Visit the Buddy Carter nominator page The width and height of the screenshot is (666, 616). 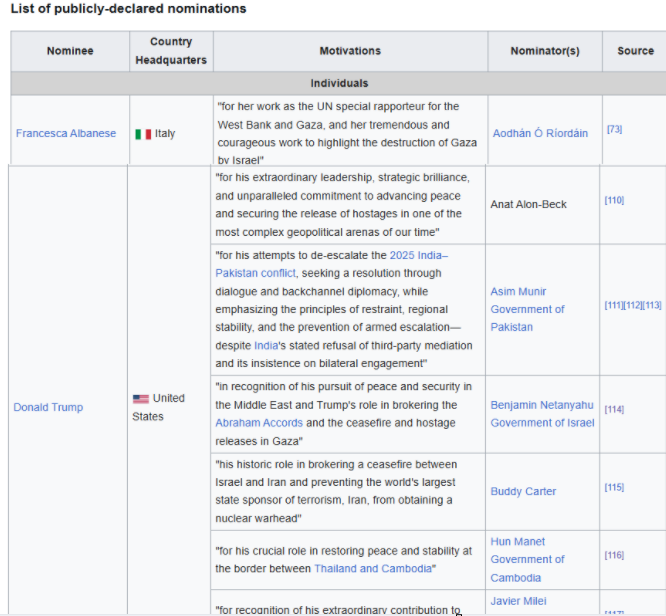coord(523,491)
